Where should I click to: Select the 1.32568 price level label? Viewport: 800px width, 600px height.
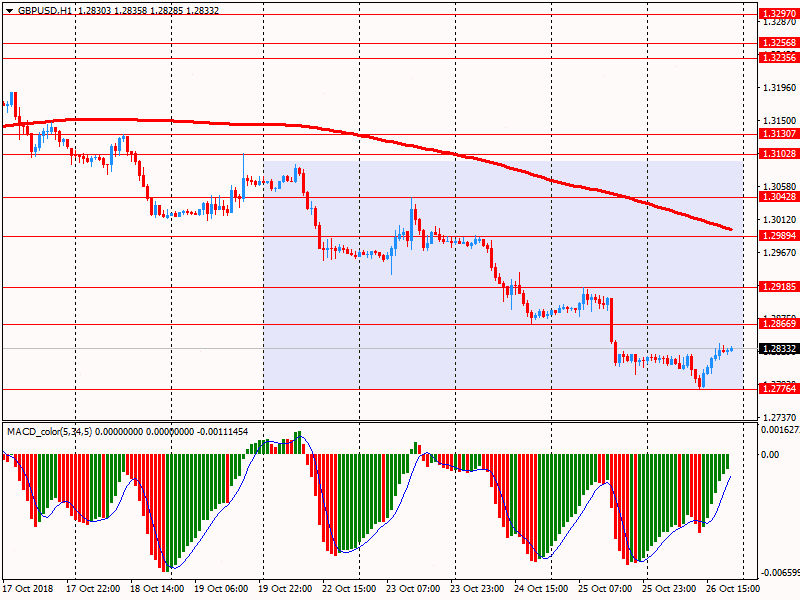[779, 43]
